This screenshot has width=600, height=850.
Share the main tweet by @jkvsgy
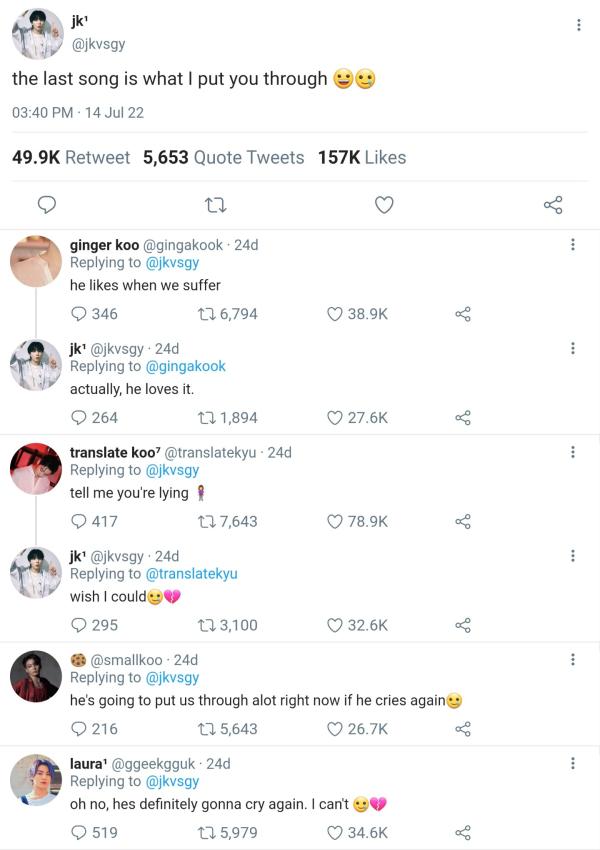(553, 205)
